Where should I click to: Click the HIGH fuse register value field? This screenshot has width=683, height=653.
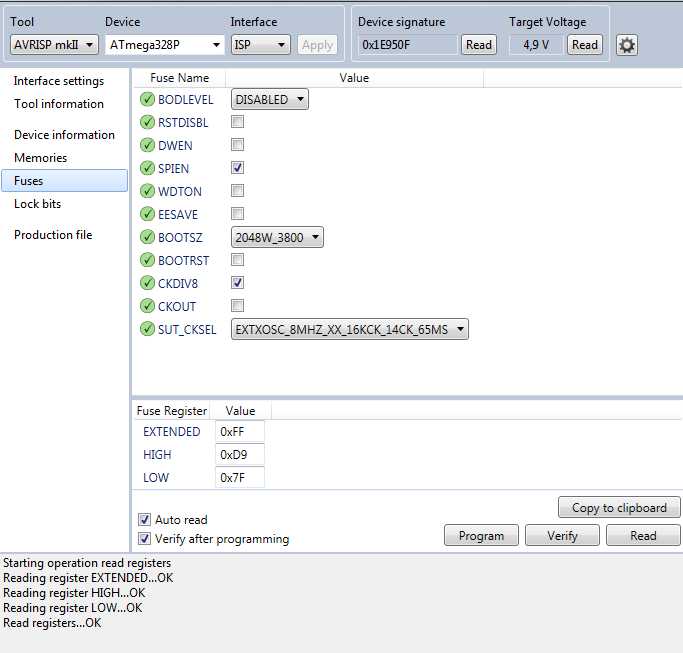click(241, 455)
